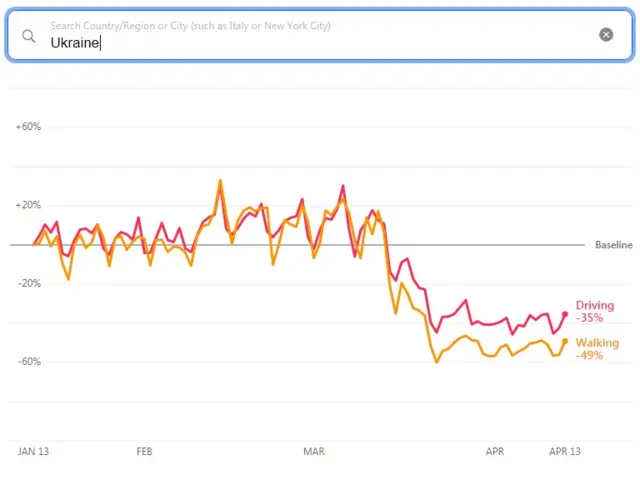
Task: Click the -60% axis label
Action: click(x=28, y=361)
